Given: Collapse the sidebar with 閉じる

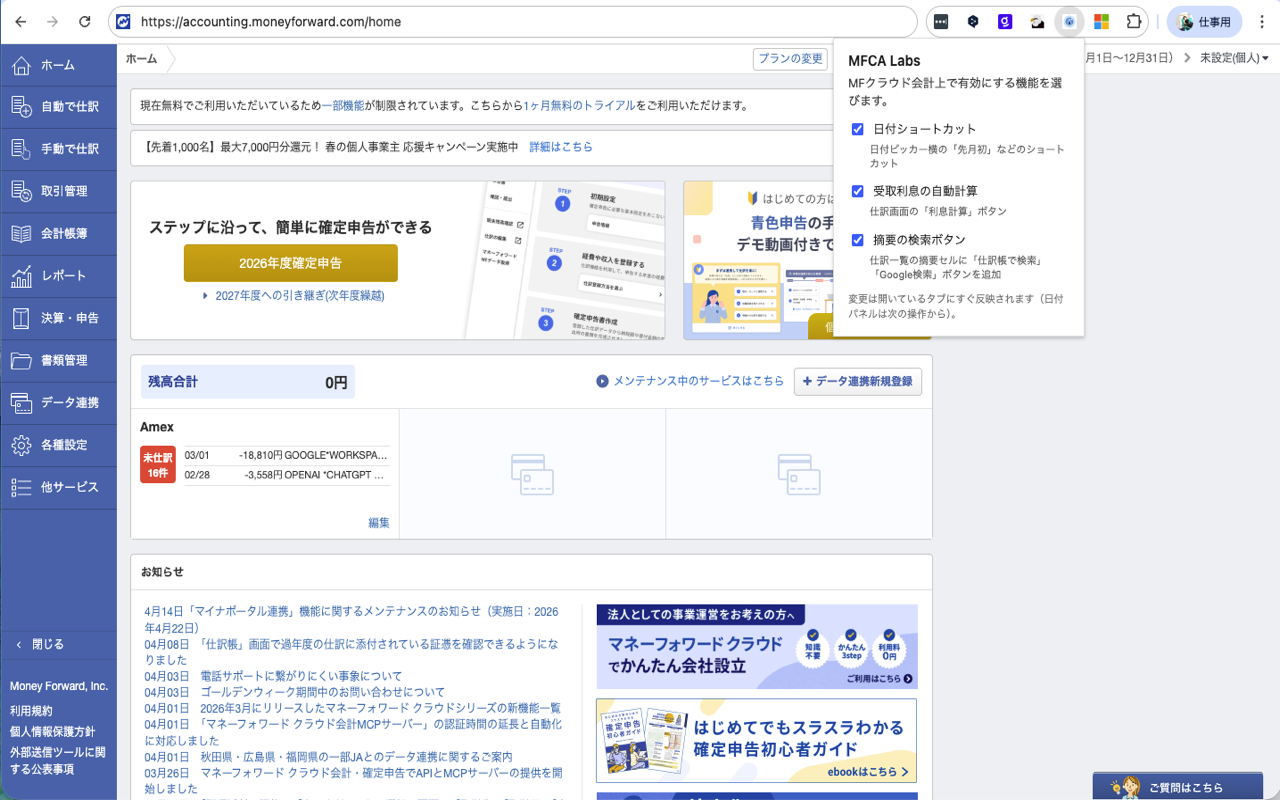Looking at the screenshot, I should coord(40,644).
